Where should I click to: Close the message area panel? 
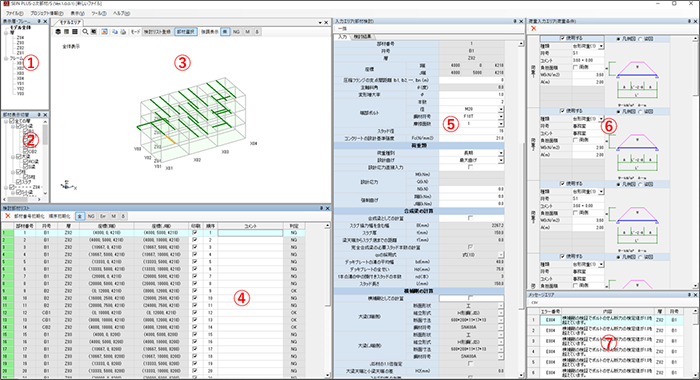point(695,295)
